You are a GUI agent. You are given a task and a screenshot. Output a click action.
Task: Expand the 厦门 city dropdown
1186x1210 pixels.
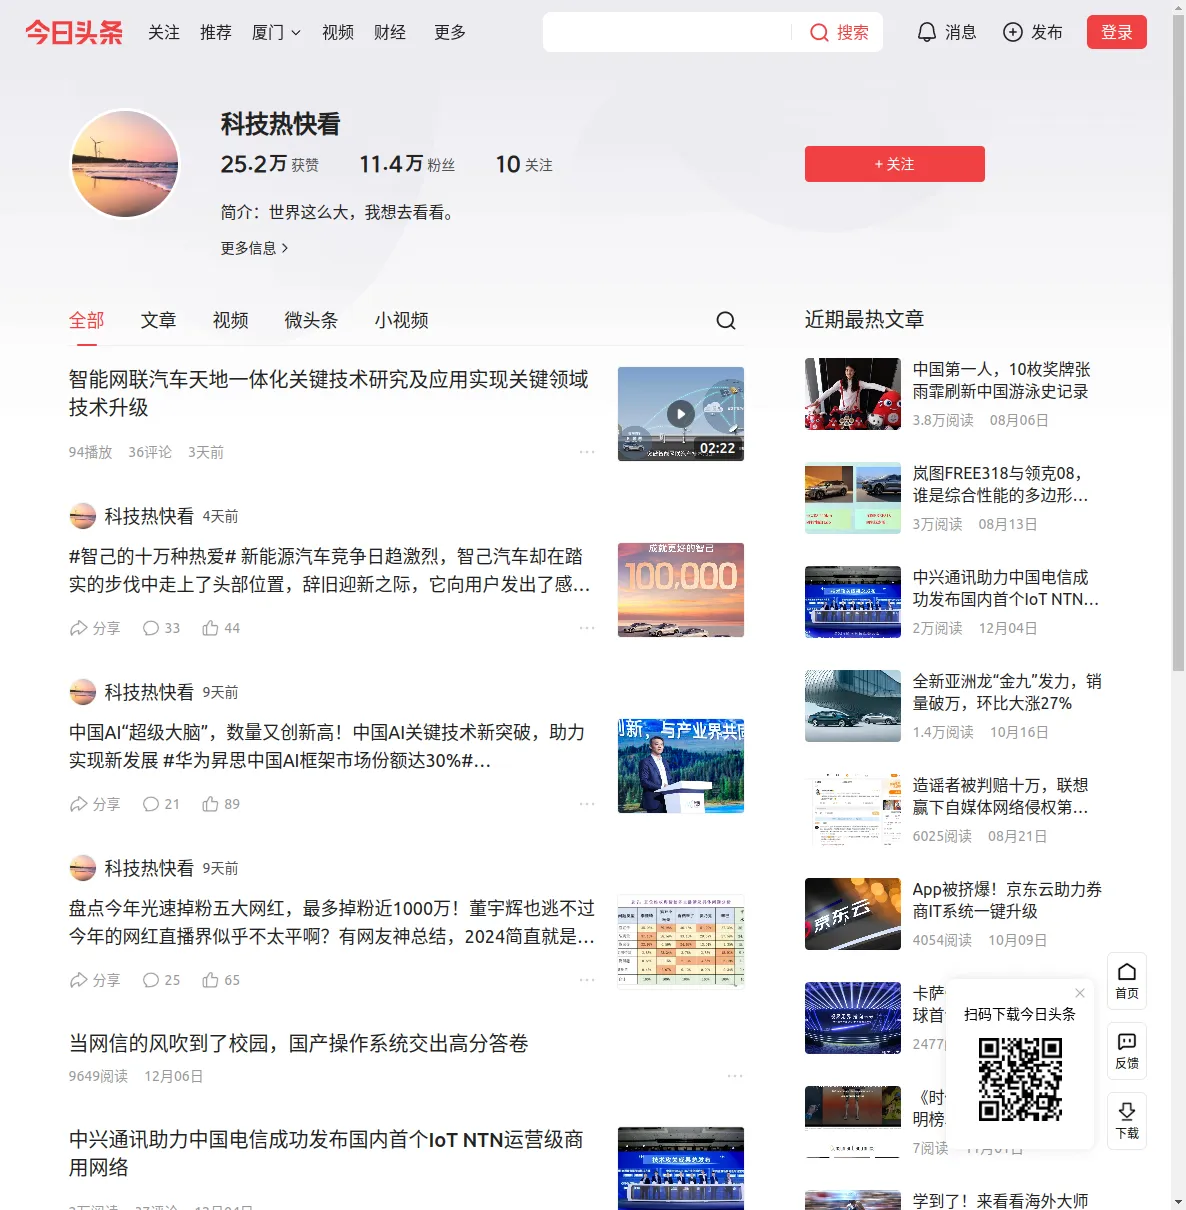(x=276, y=32)
